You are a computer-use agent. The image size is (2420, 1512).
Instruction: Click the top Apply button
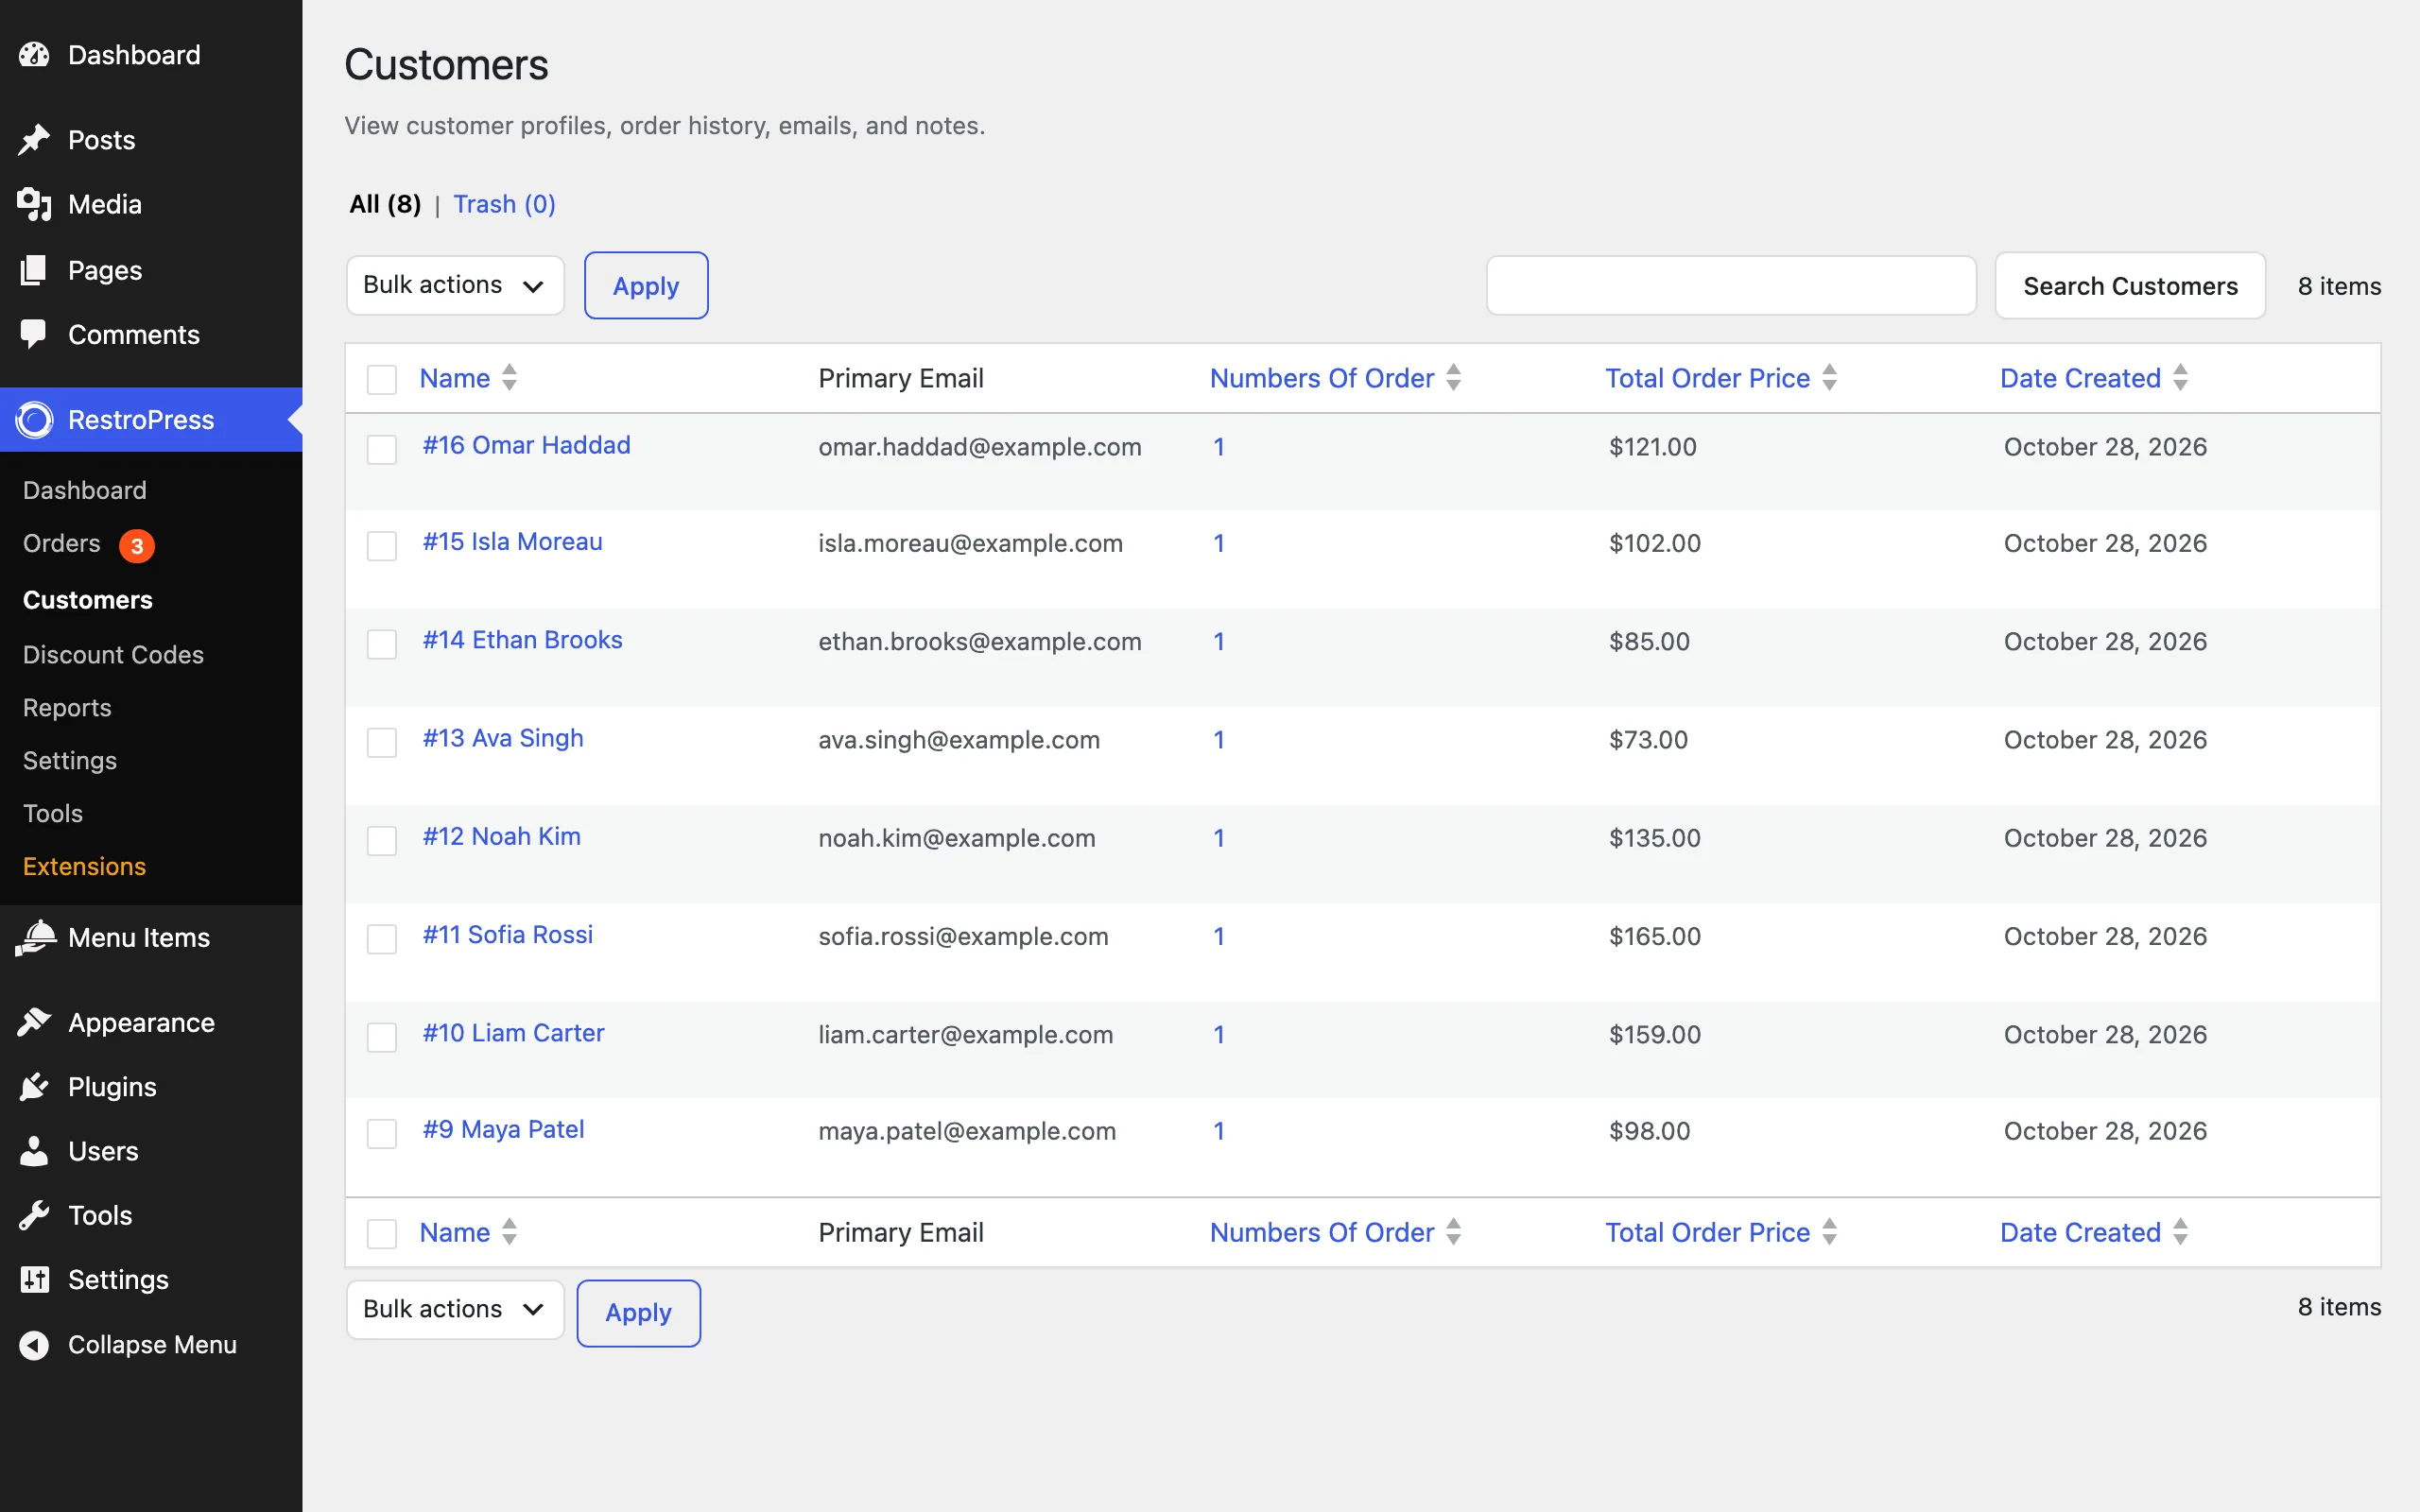point(646,286)
